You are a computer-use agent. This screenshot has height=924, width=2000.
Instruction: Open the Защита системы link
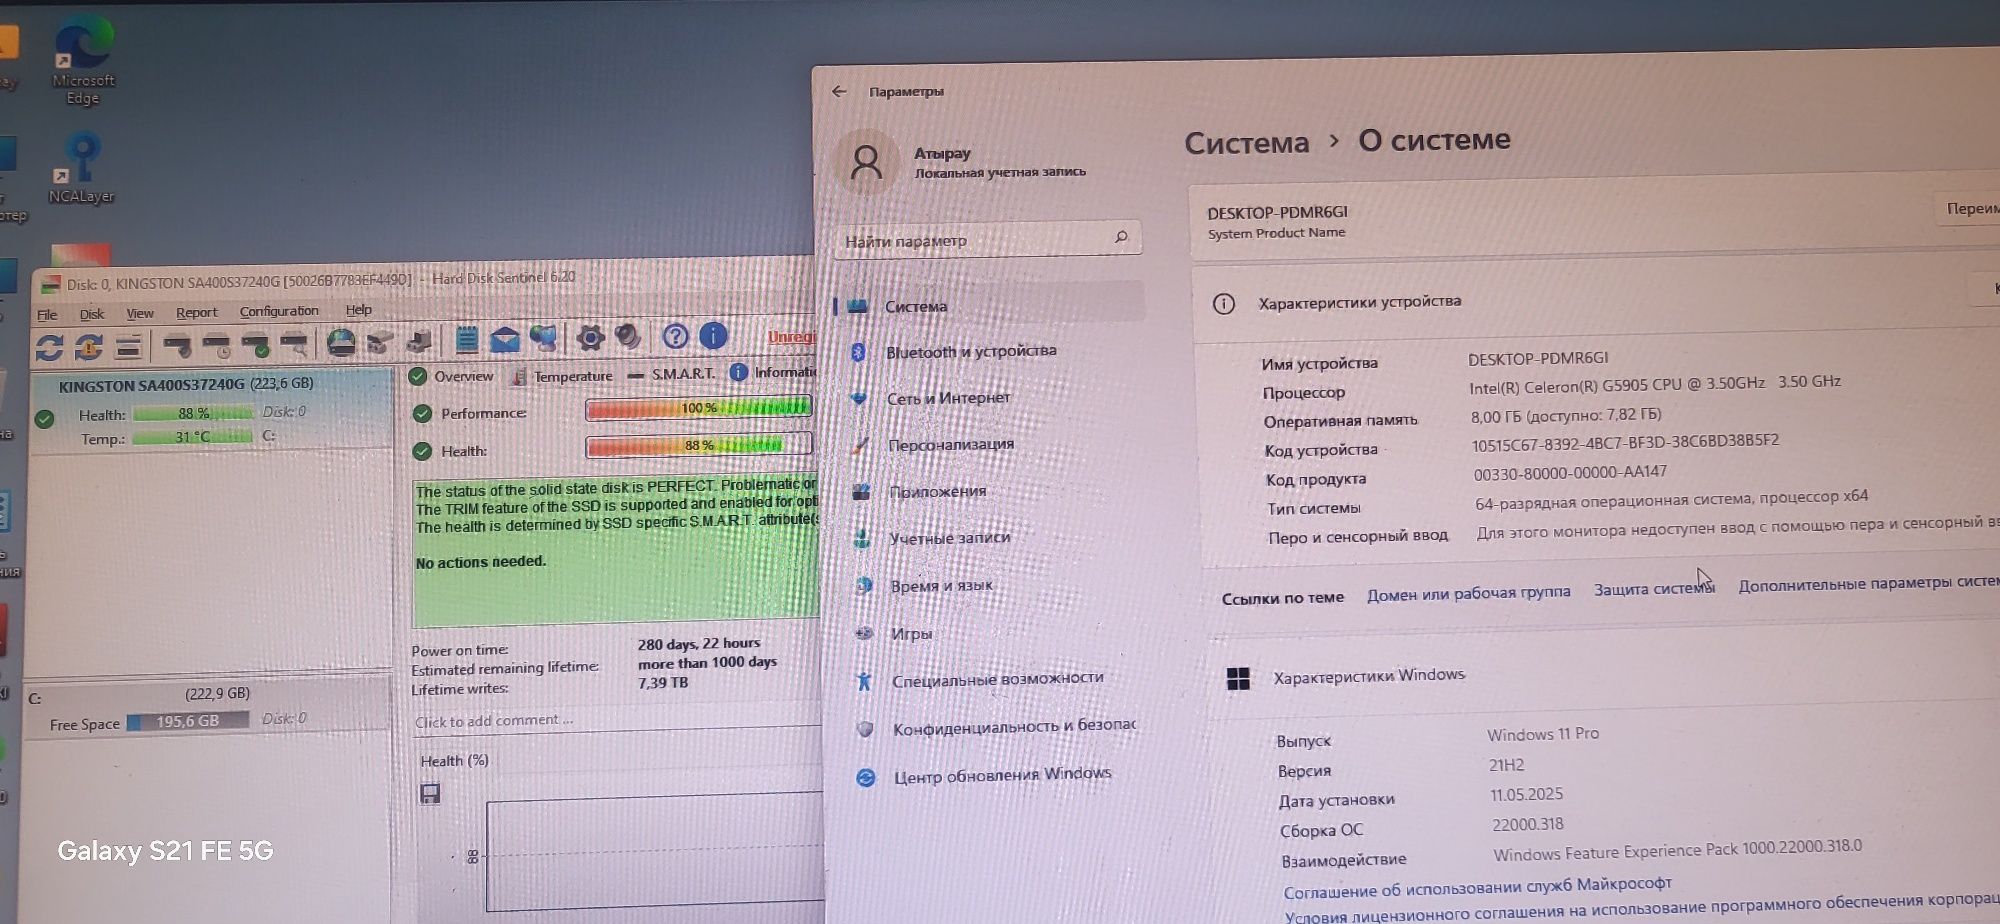[x=1654, y=589]
